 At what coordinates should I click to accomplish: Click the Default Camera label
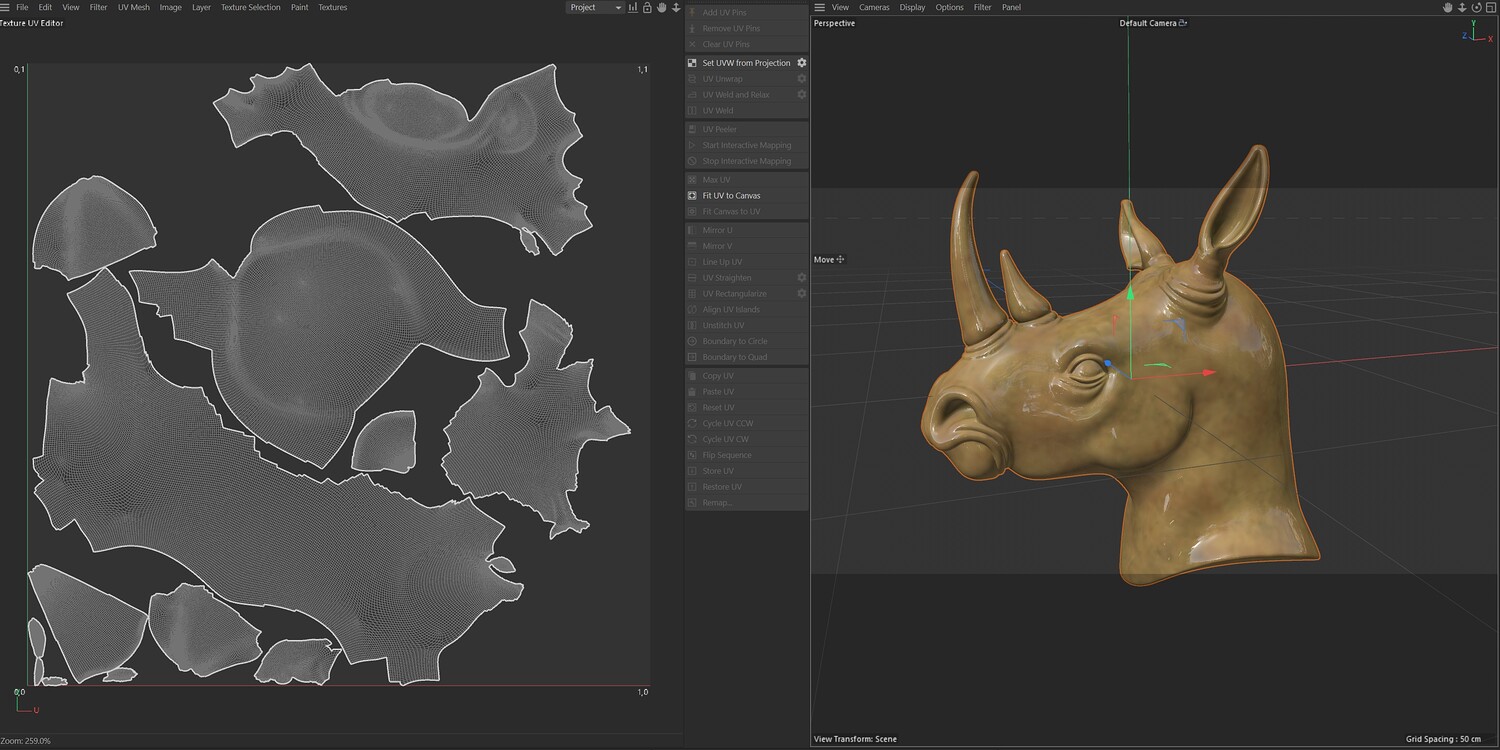pos(1148,23)
